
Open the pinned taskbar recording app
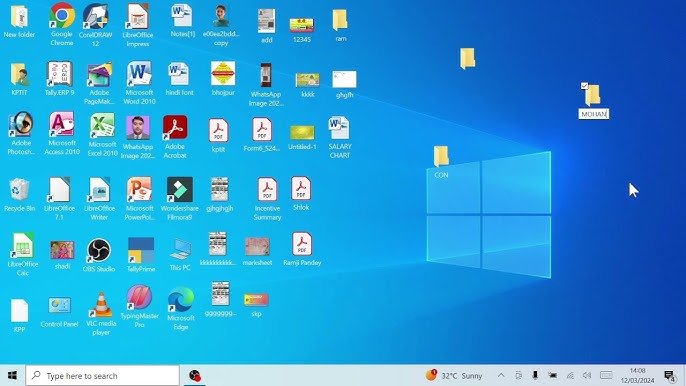click(x=195, y=375)
